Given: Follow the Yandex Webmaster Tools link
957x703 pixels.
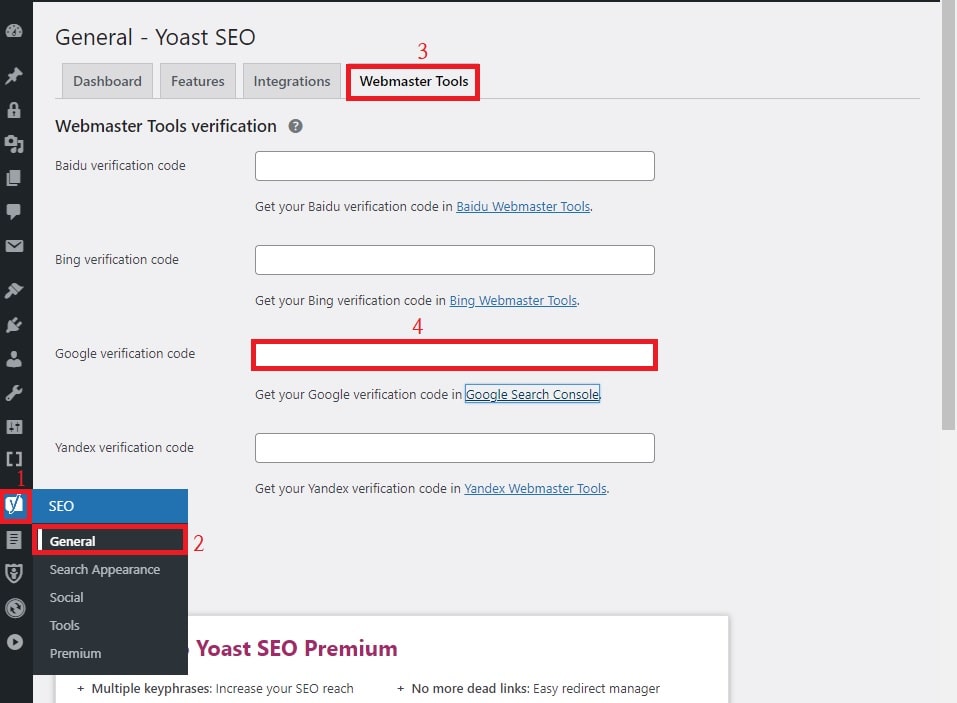Looking at the screenshot, I should pos(535,488).
